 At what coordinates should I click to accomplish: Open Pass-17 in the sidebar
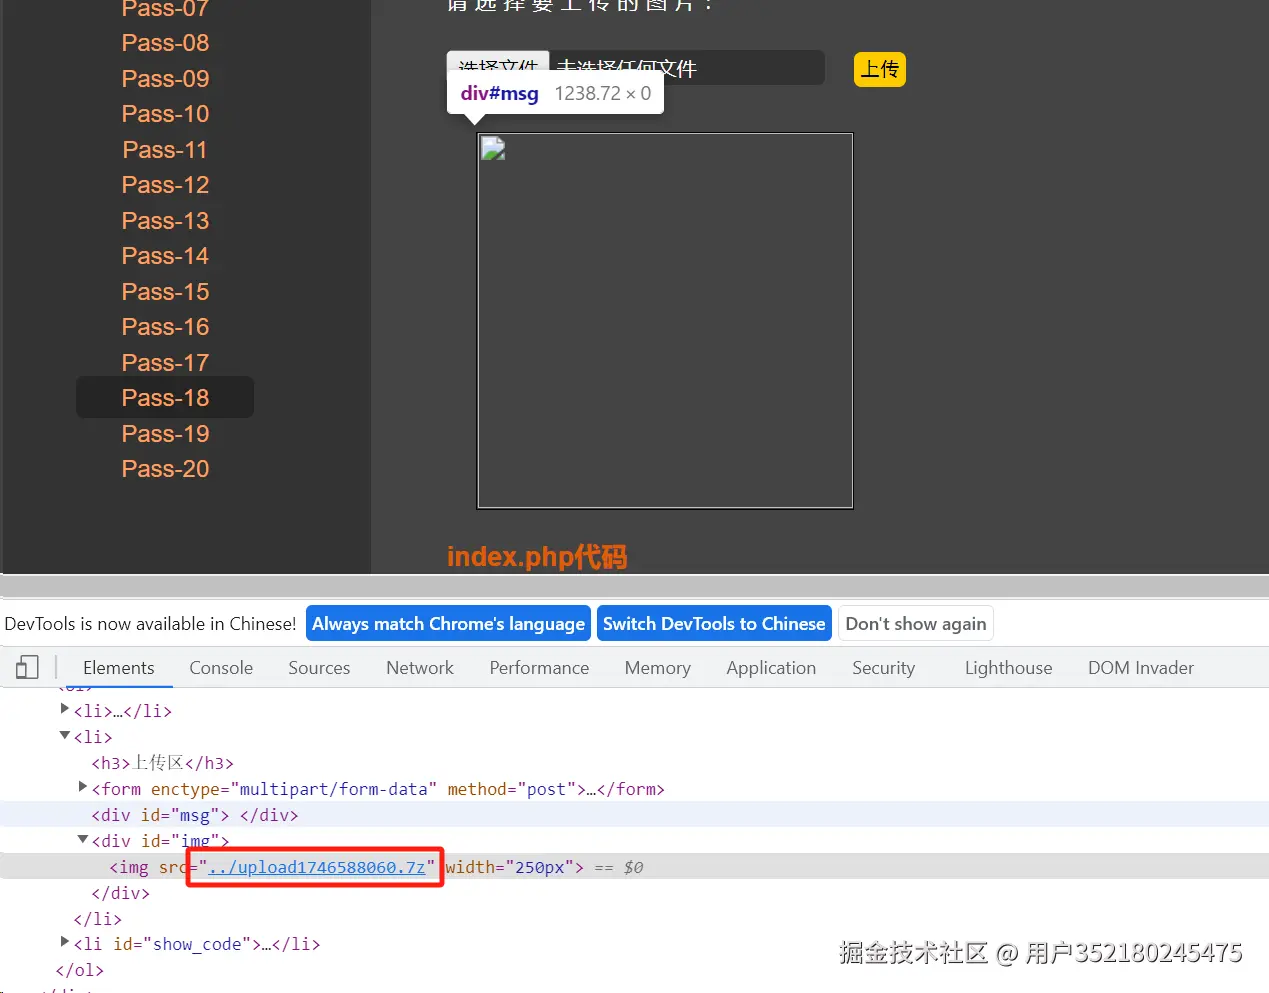[165, 363]
